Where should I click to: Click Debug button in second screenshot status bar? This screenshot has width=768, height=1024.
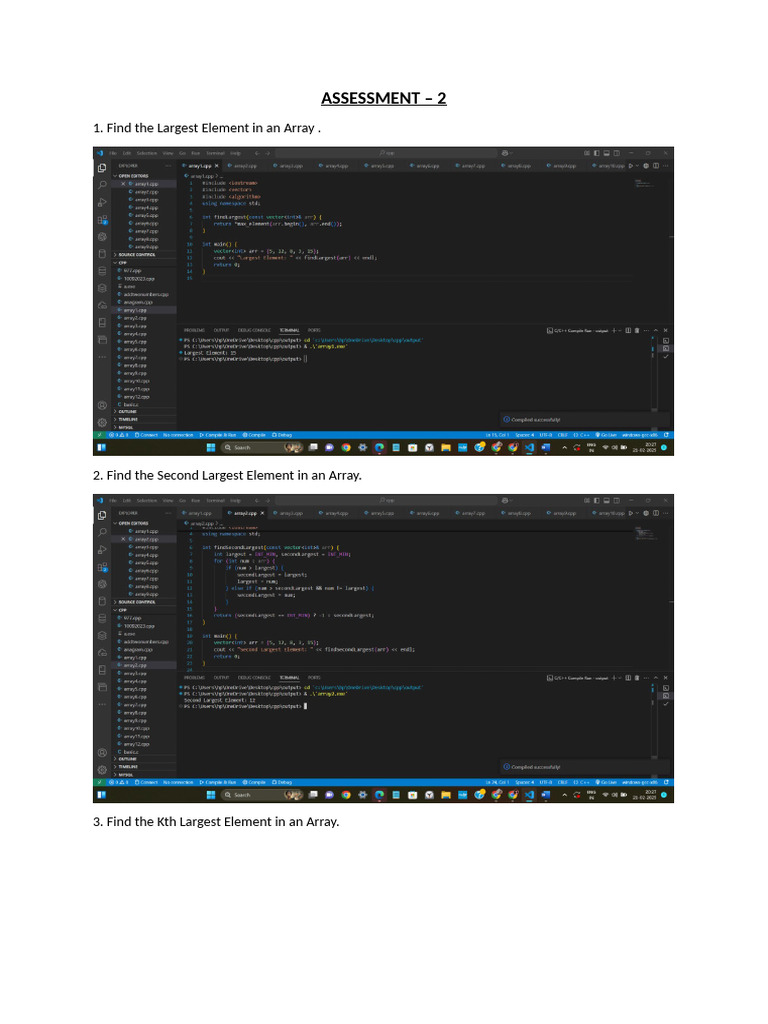coord(282,782)
